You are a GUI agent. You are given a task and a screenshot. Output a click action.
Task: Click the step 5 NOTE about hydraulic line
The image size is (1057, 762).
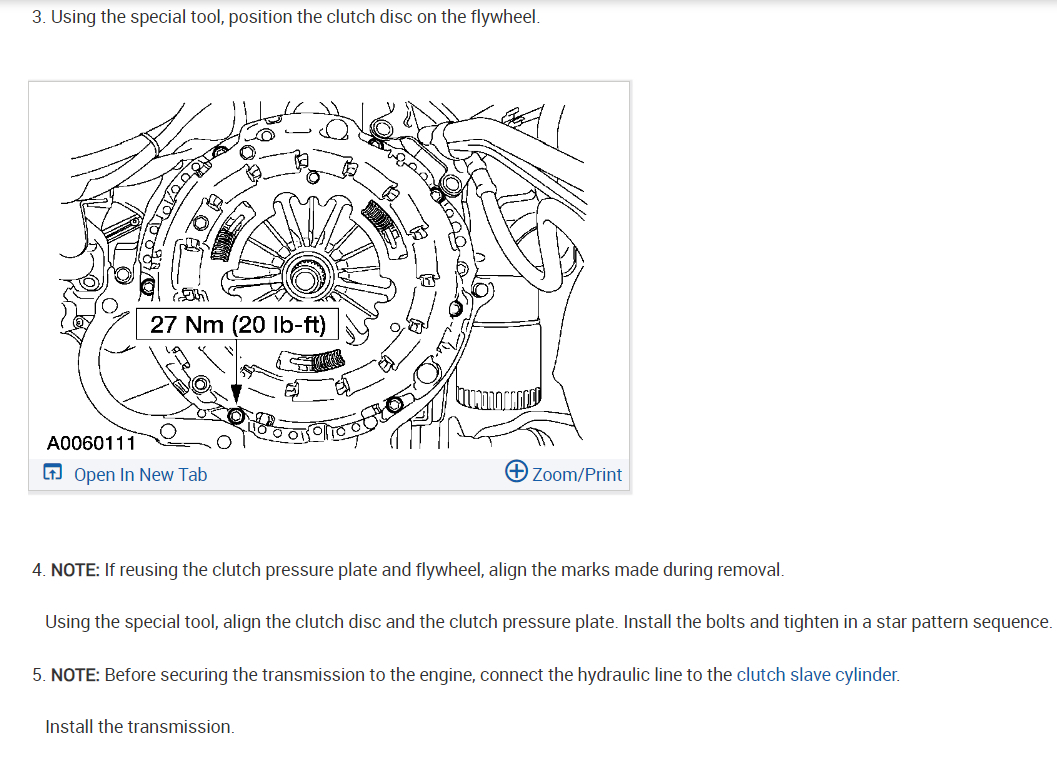point(466,674)
